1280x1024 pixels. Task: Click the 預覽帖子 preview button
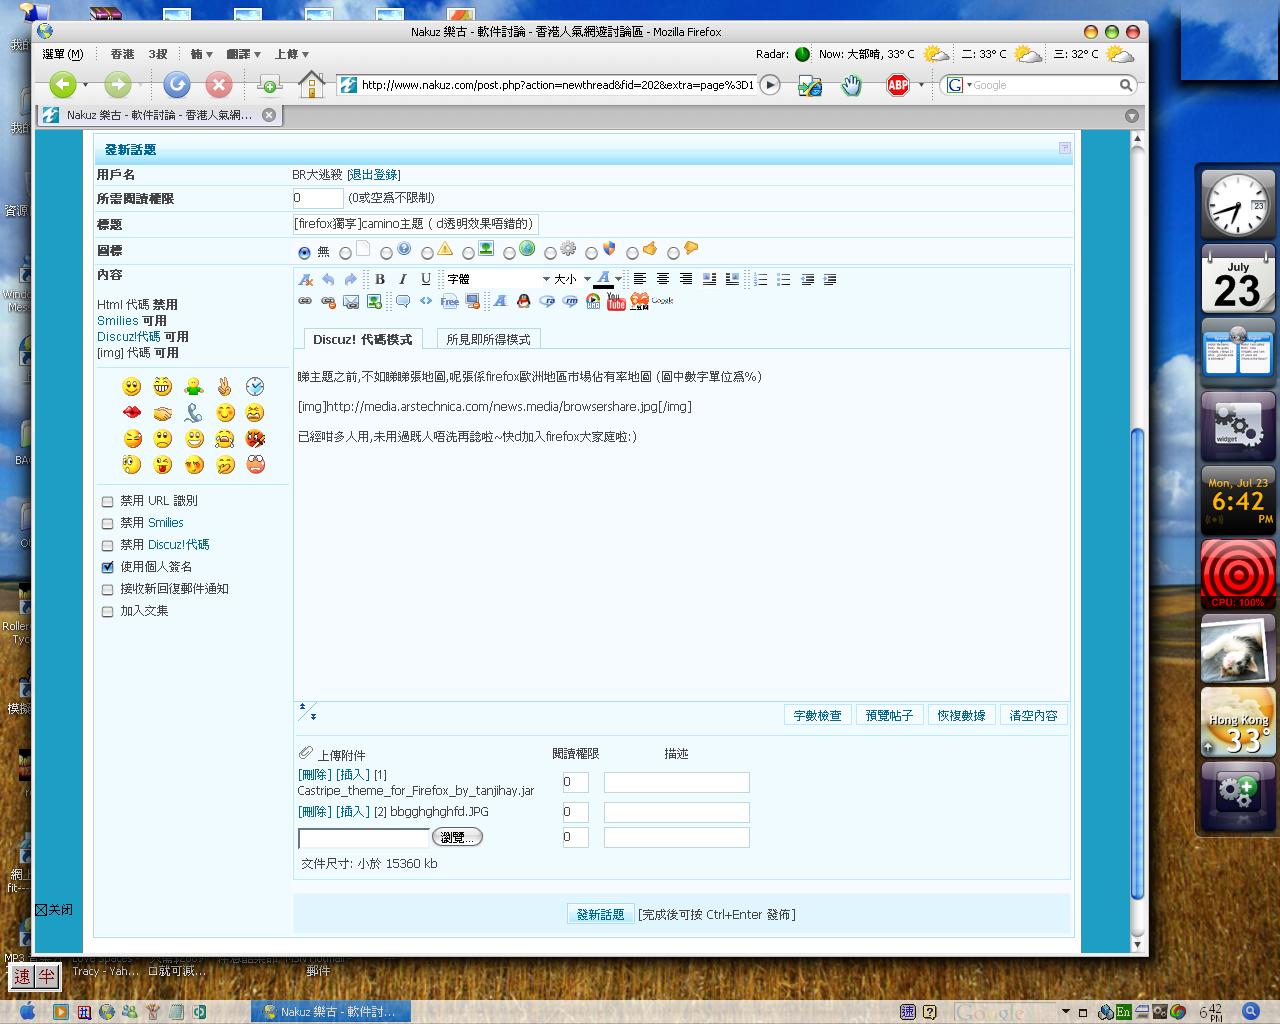889,715
